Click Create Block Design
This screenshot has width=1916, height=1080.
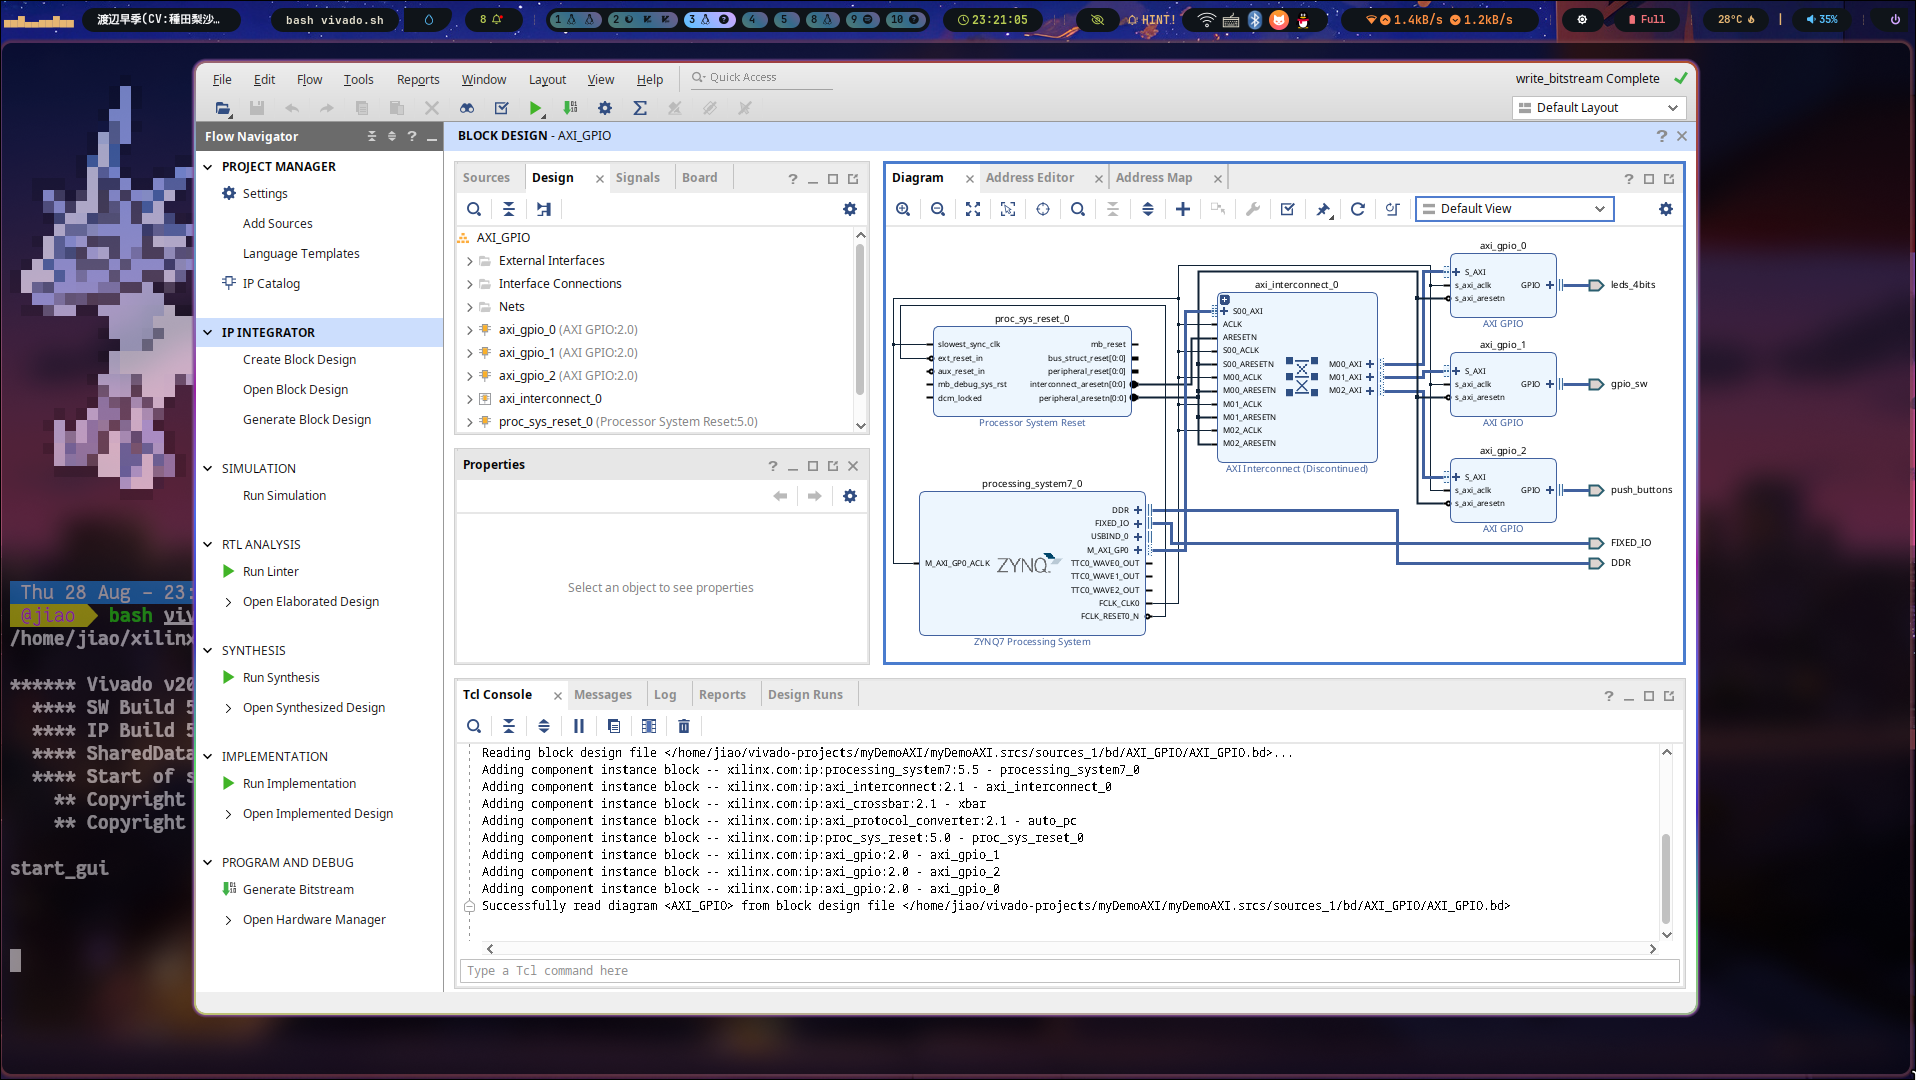click(x=299, y=360)
